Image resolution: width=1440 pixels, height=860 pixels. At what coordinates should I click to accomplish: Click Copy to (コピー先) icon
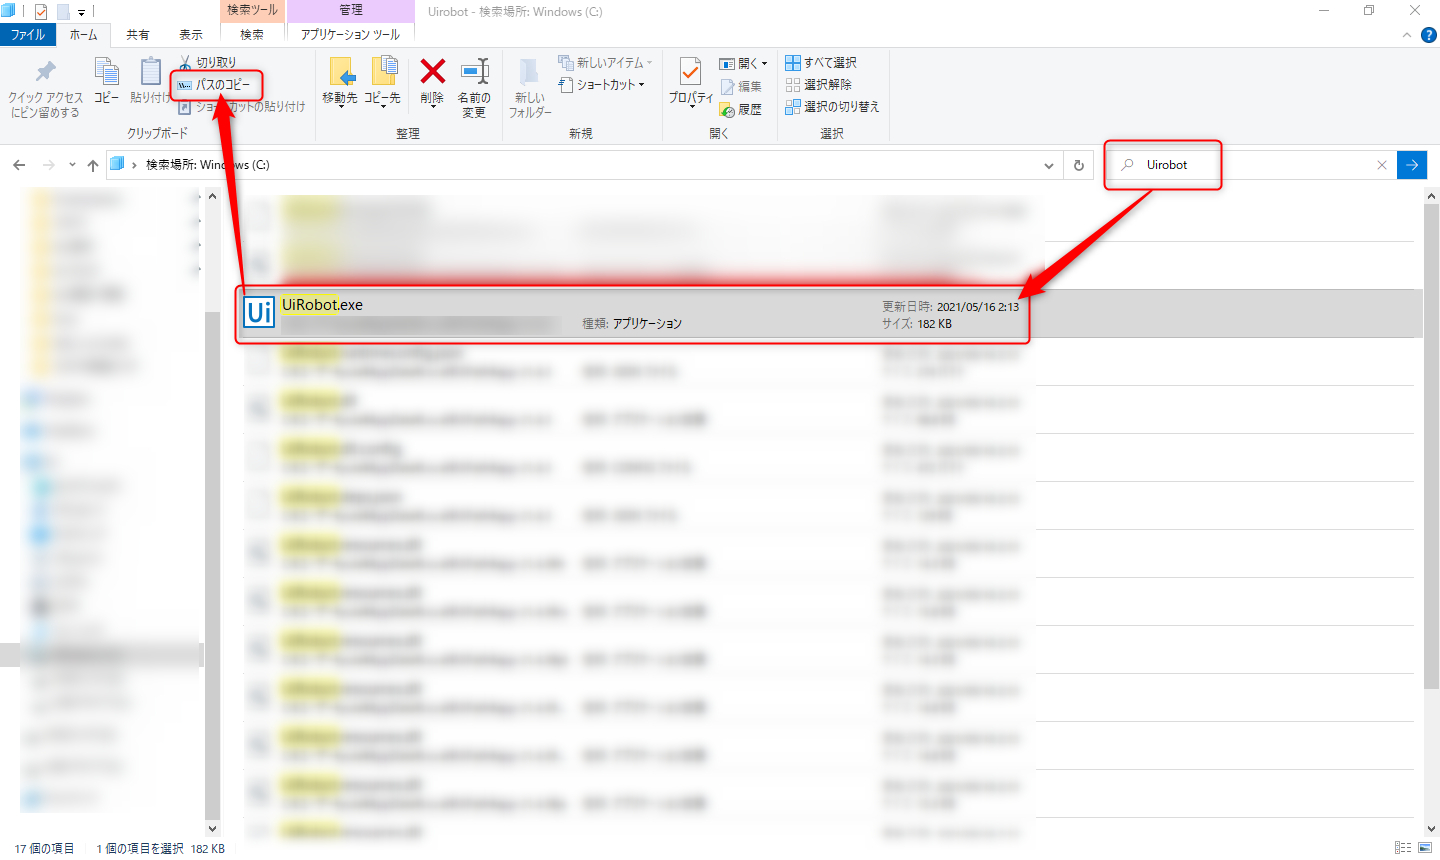[x=384, y=72]
